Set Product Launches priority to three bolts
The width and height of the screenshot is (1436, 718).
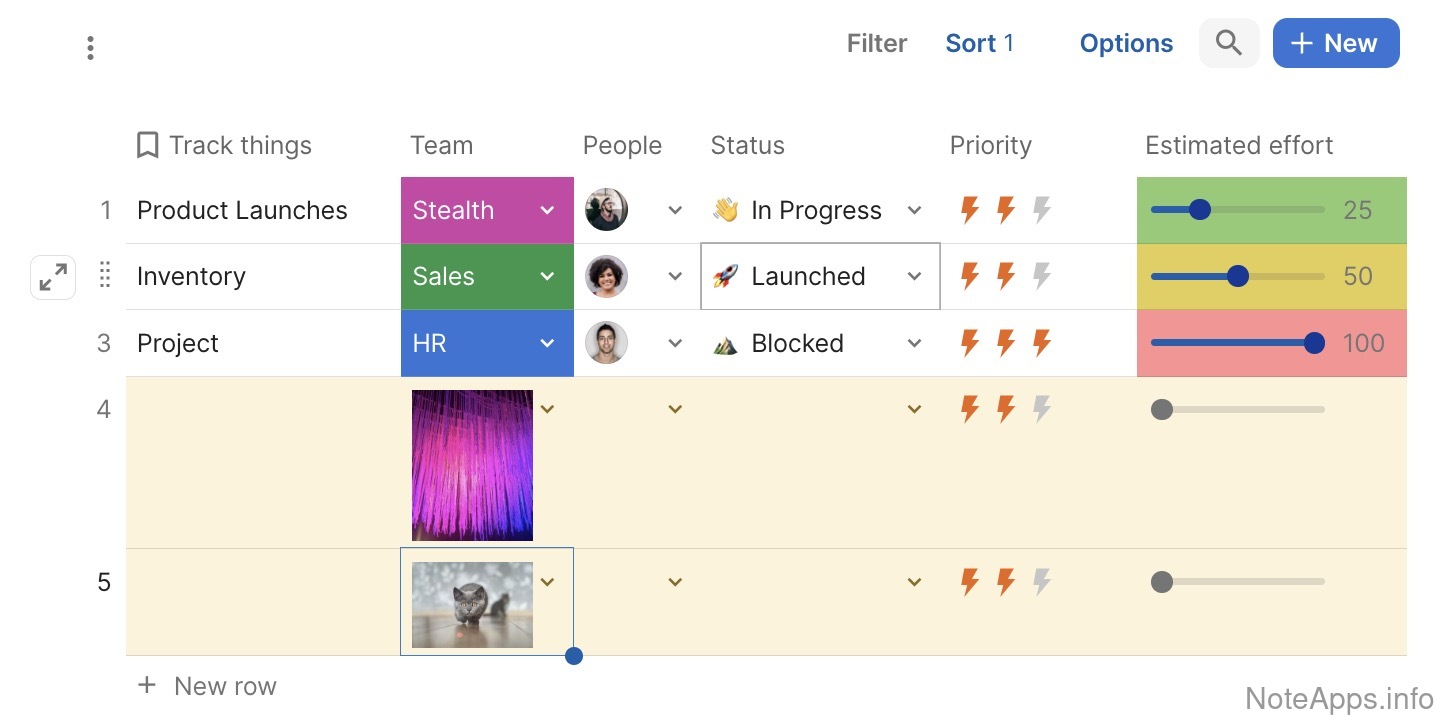click(x=1042, y=210)
